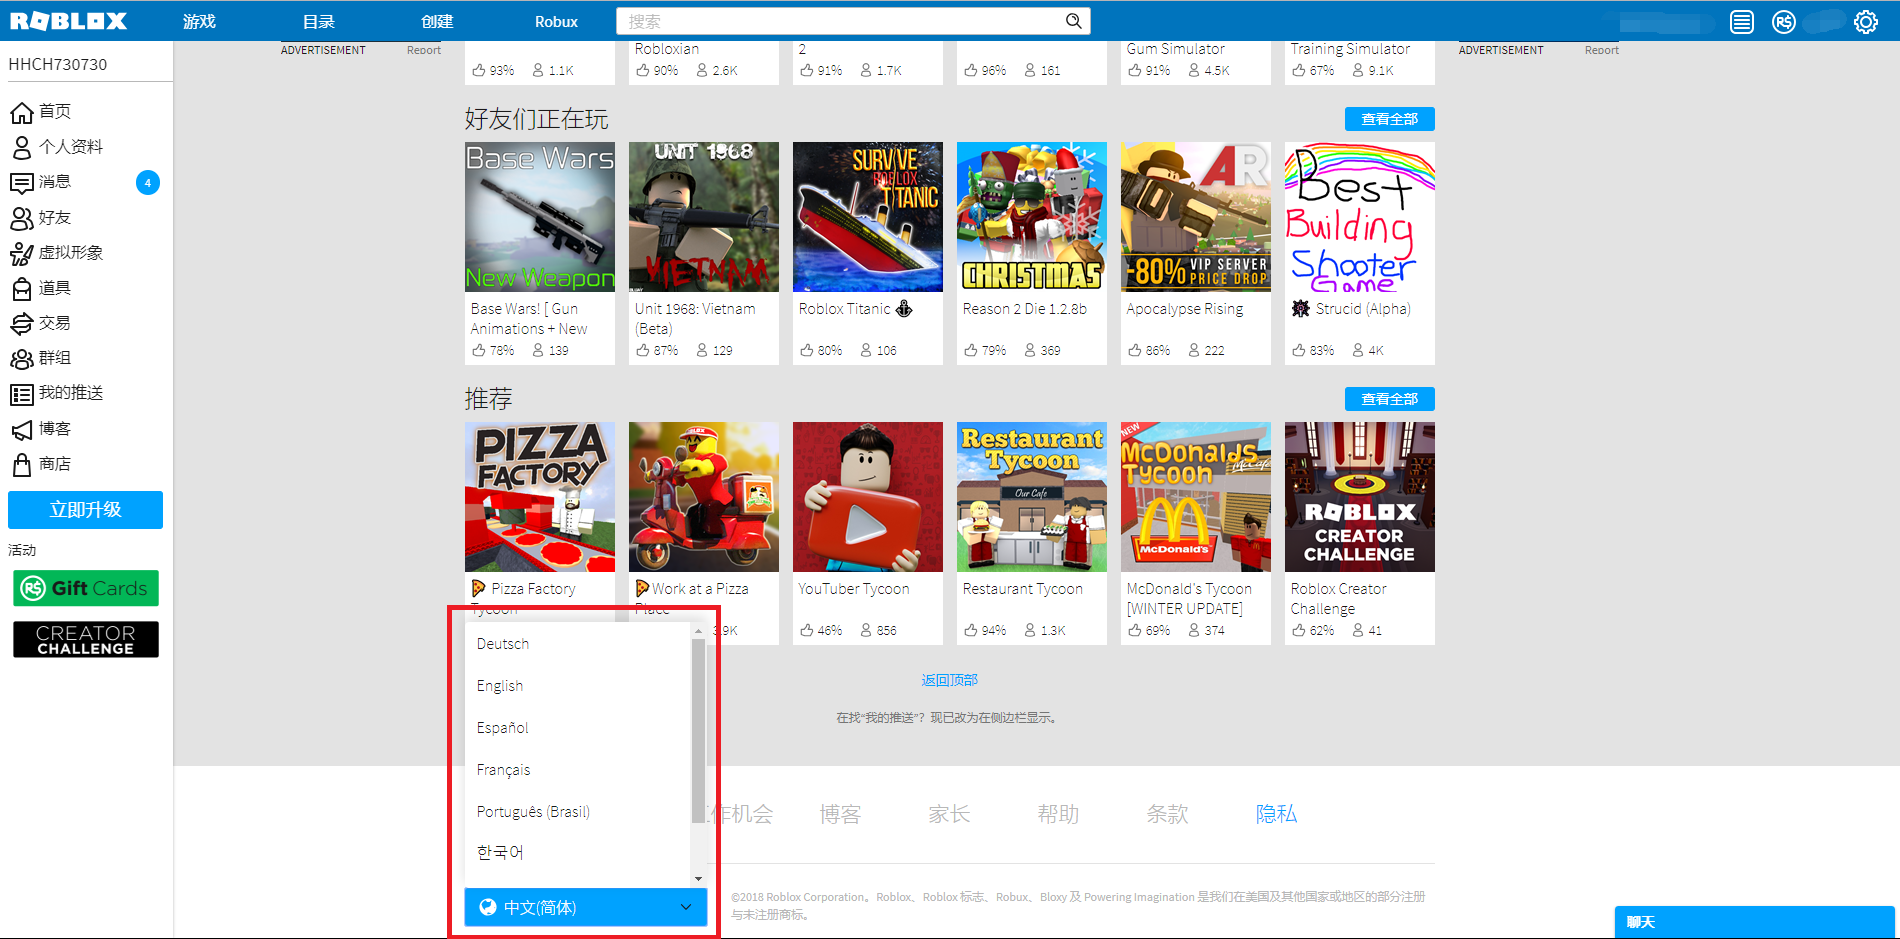Open the Robux balance icon in header
The width and height of the screenshot is (1900, 939).
tap(1784, 22)
